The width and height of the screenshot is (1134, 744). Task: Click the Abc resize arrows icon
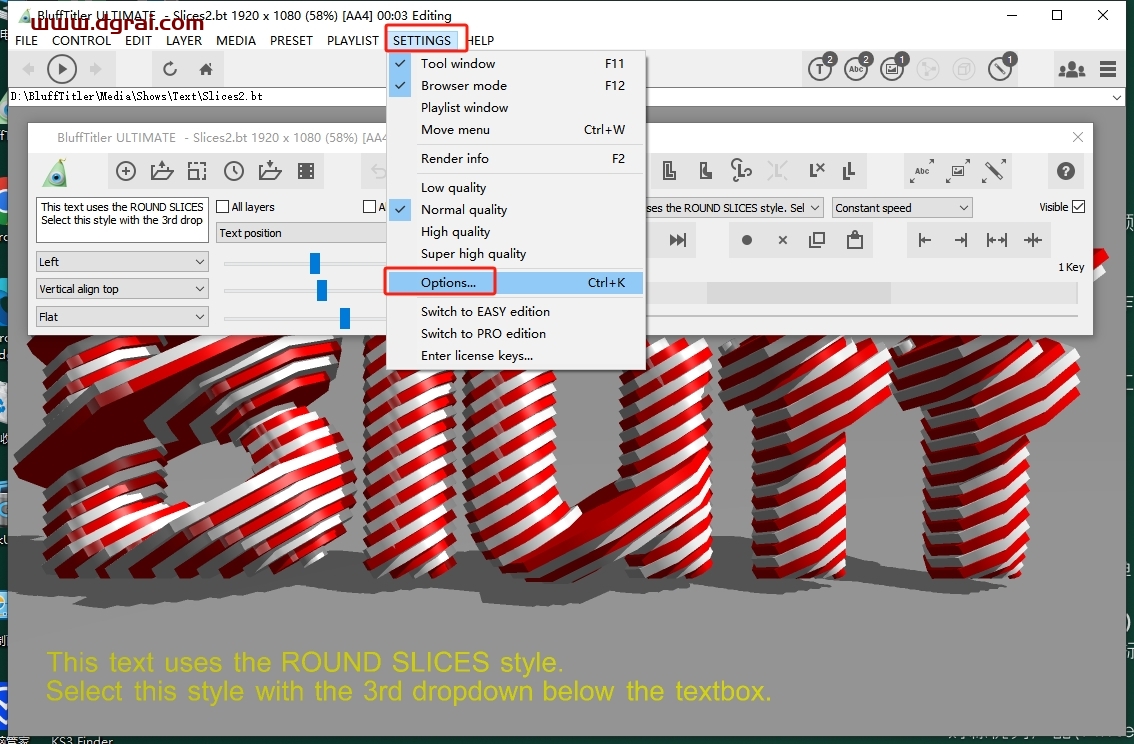[x=922, y=171]
